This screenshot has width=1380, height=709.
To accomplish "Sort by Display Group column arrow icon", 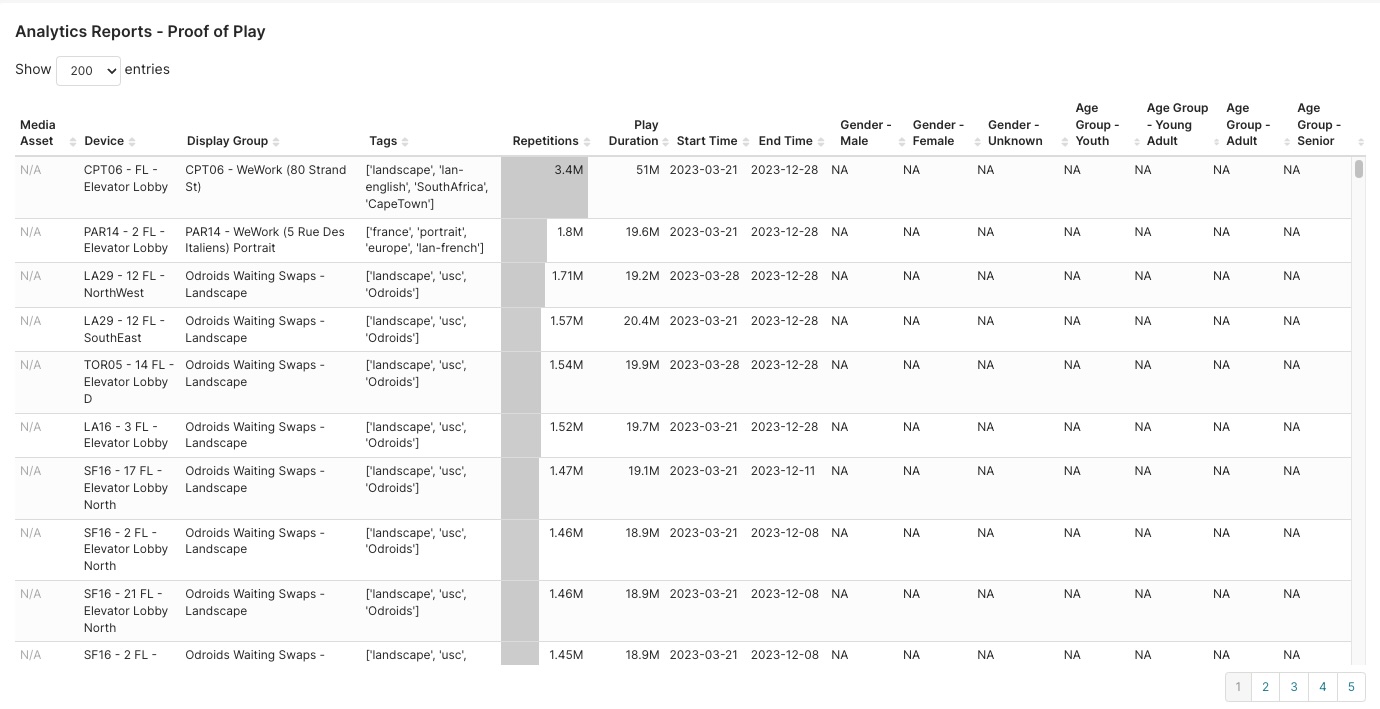I will [276, 142].
